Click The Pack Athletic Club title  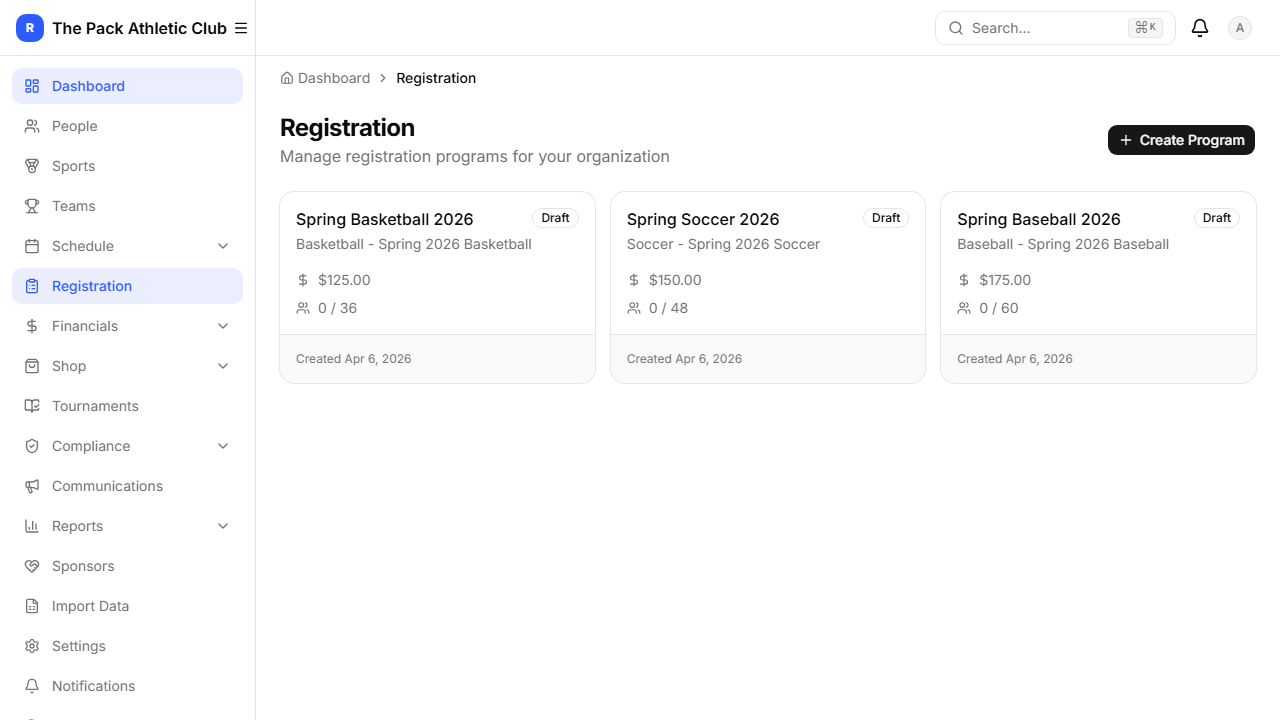140,28
